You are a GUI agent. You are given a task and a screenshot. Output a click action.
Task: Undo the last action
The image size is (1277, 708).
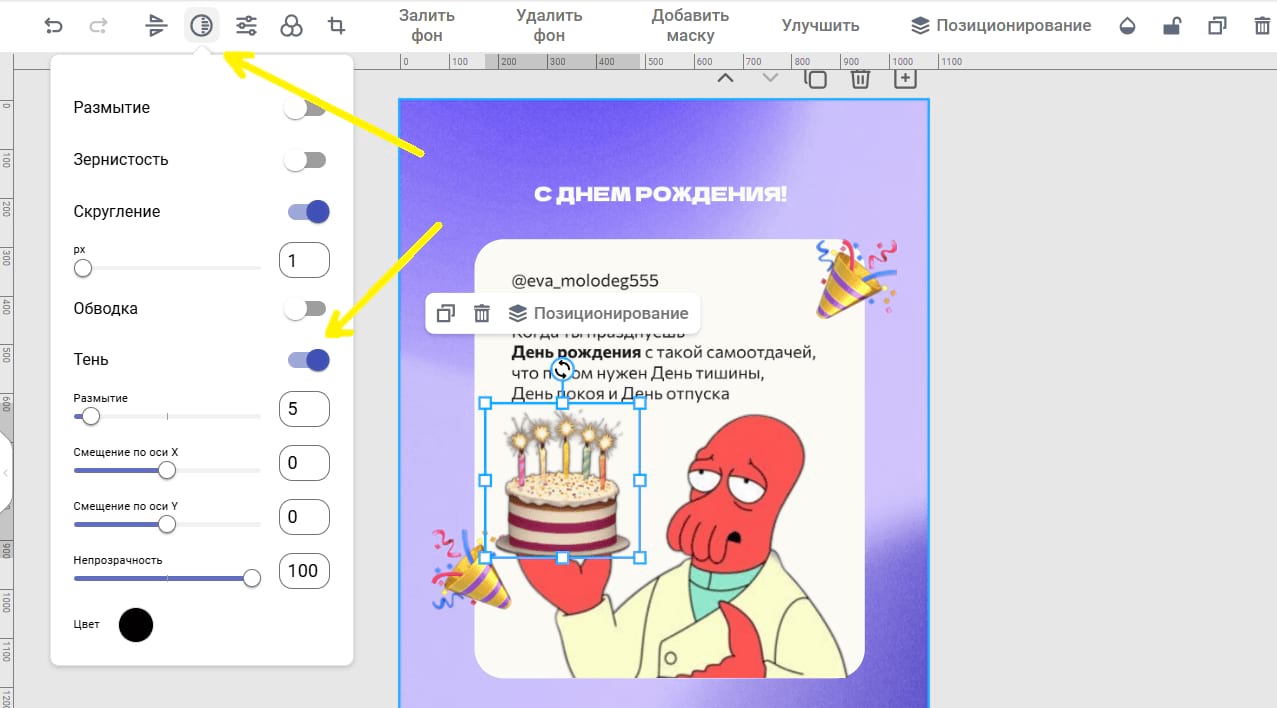click(54, 26)
